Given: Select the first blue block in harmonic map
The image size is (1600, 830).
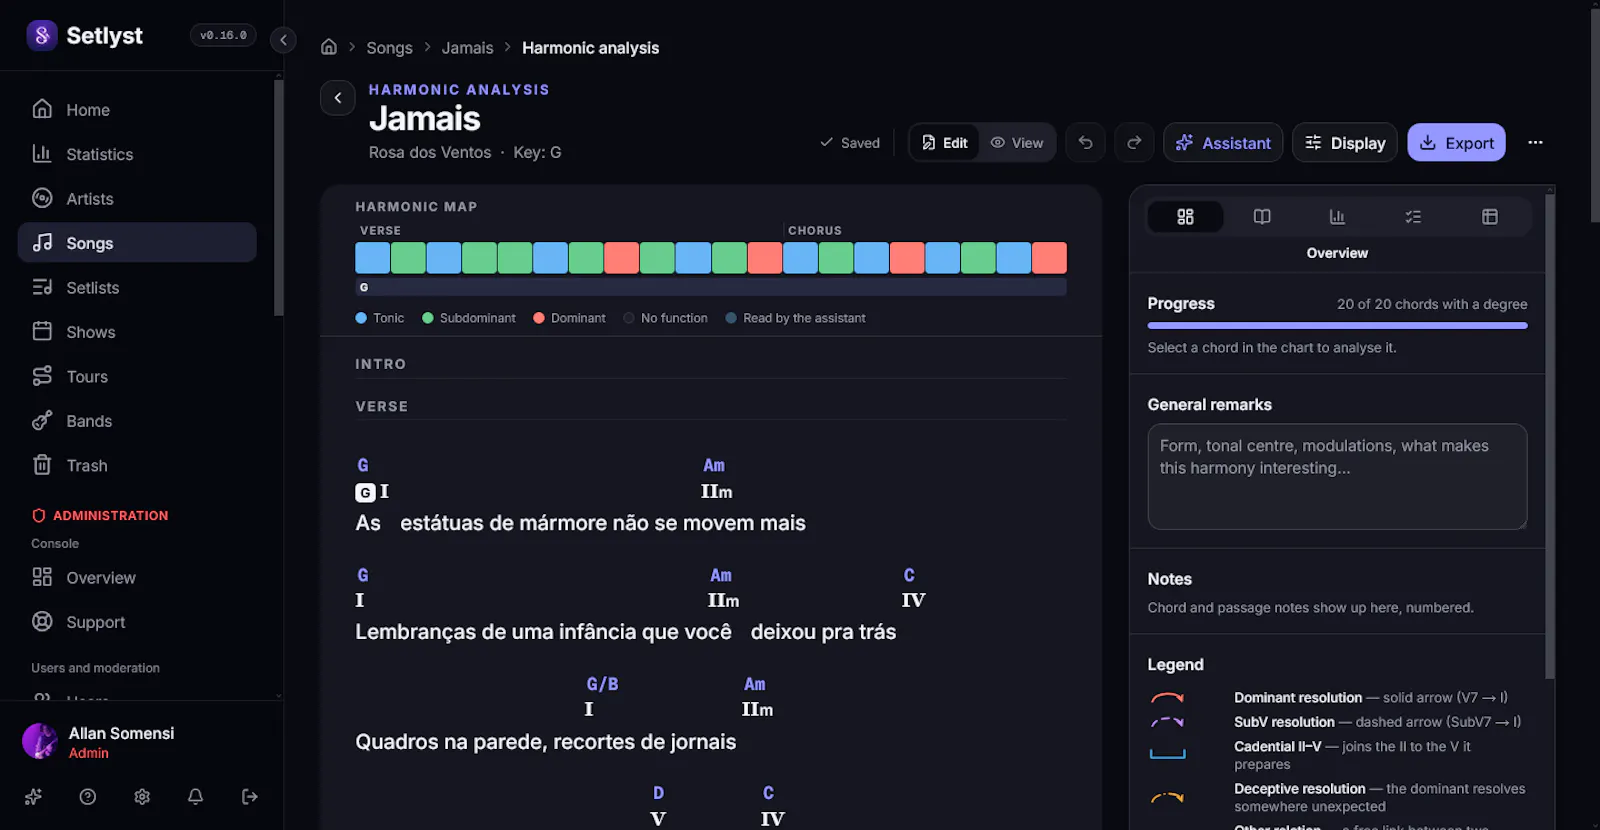Looking at the screenshot, I should pos(372,258).
